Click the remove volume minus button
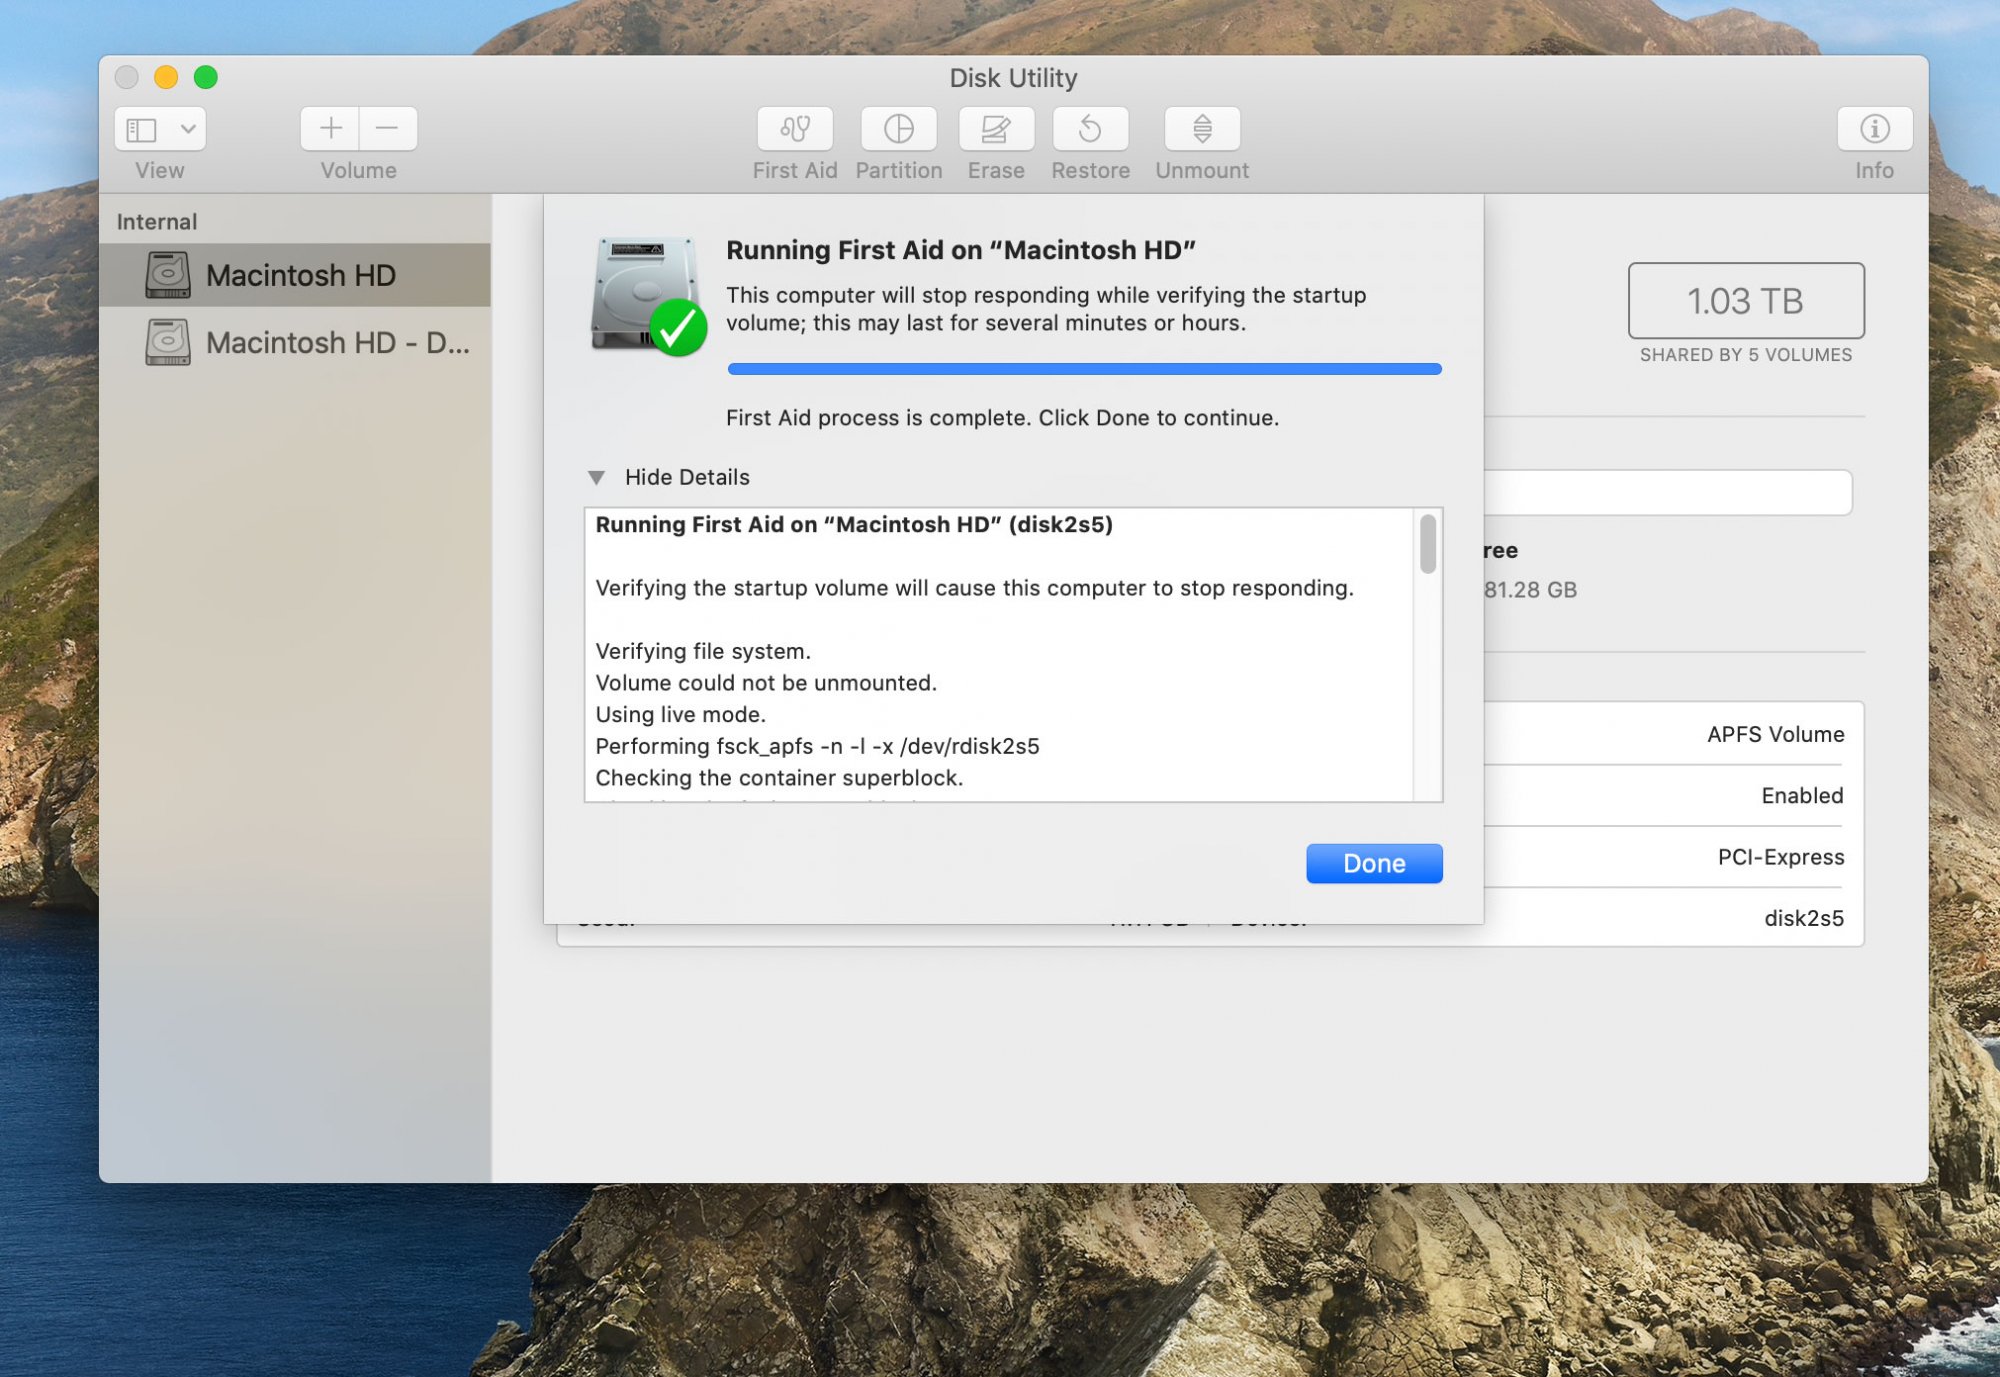2000x1377 pixels. (x=388, y=129)
